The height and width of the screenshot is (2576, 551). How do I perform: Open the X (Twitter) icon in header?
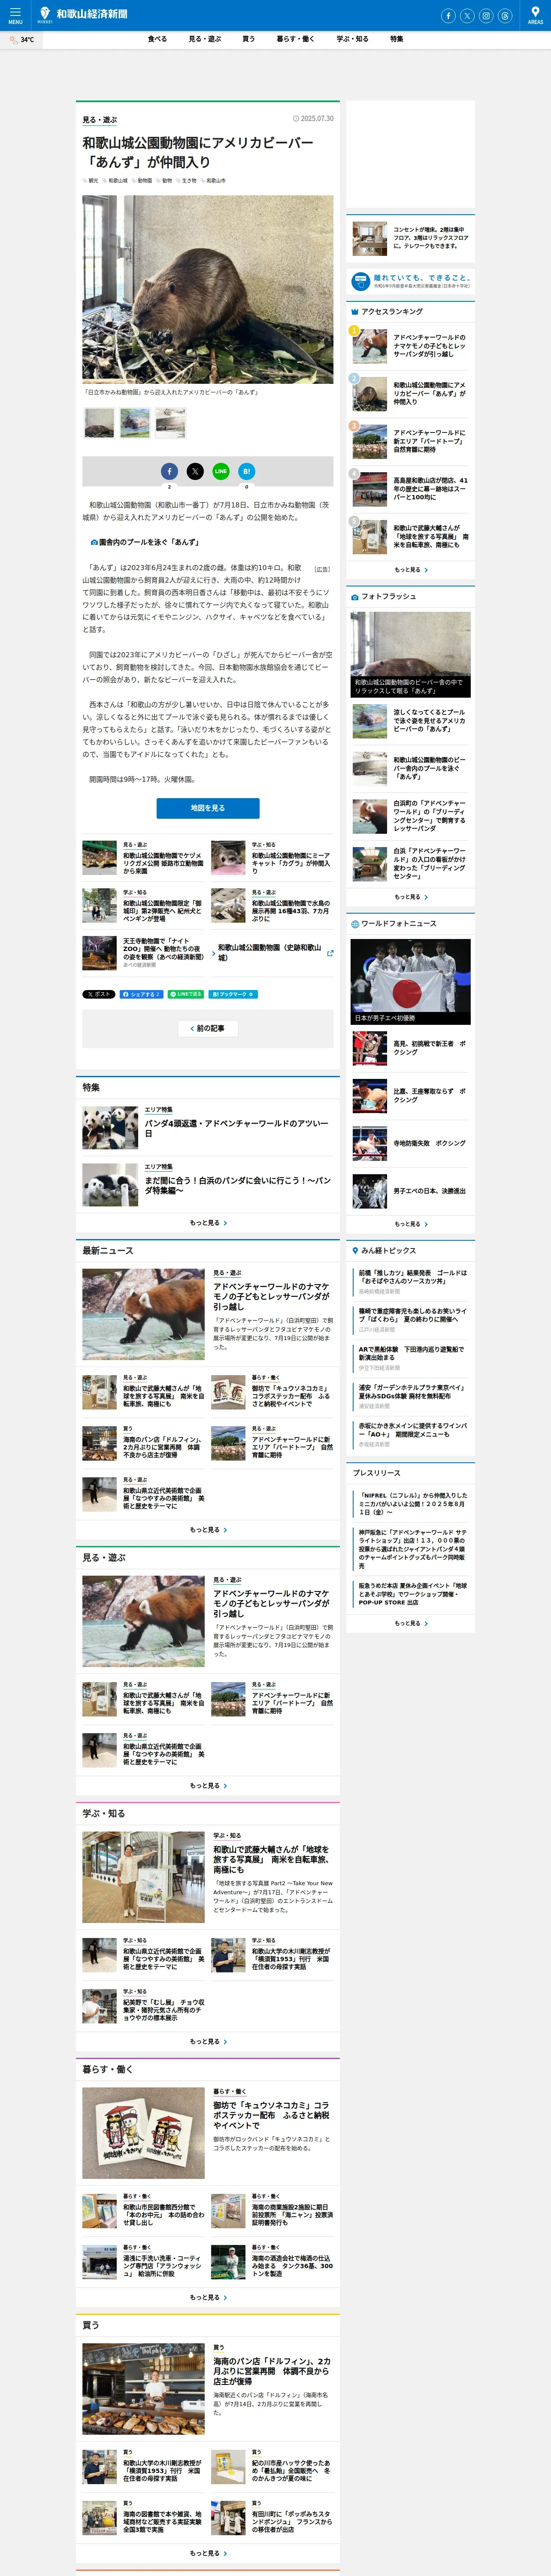pos(467,16)
